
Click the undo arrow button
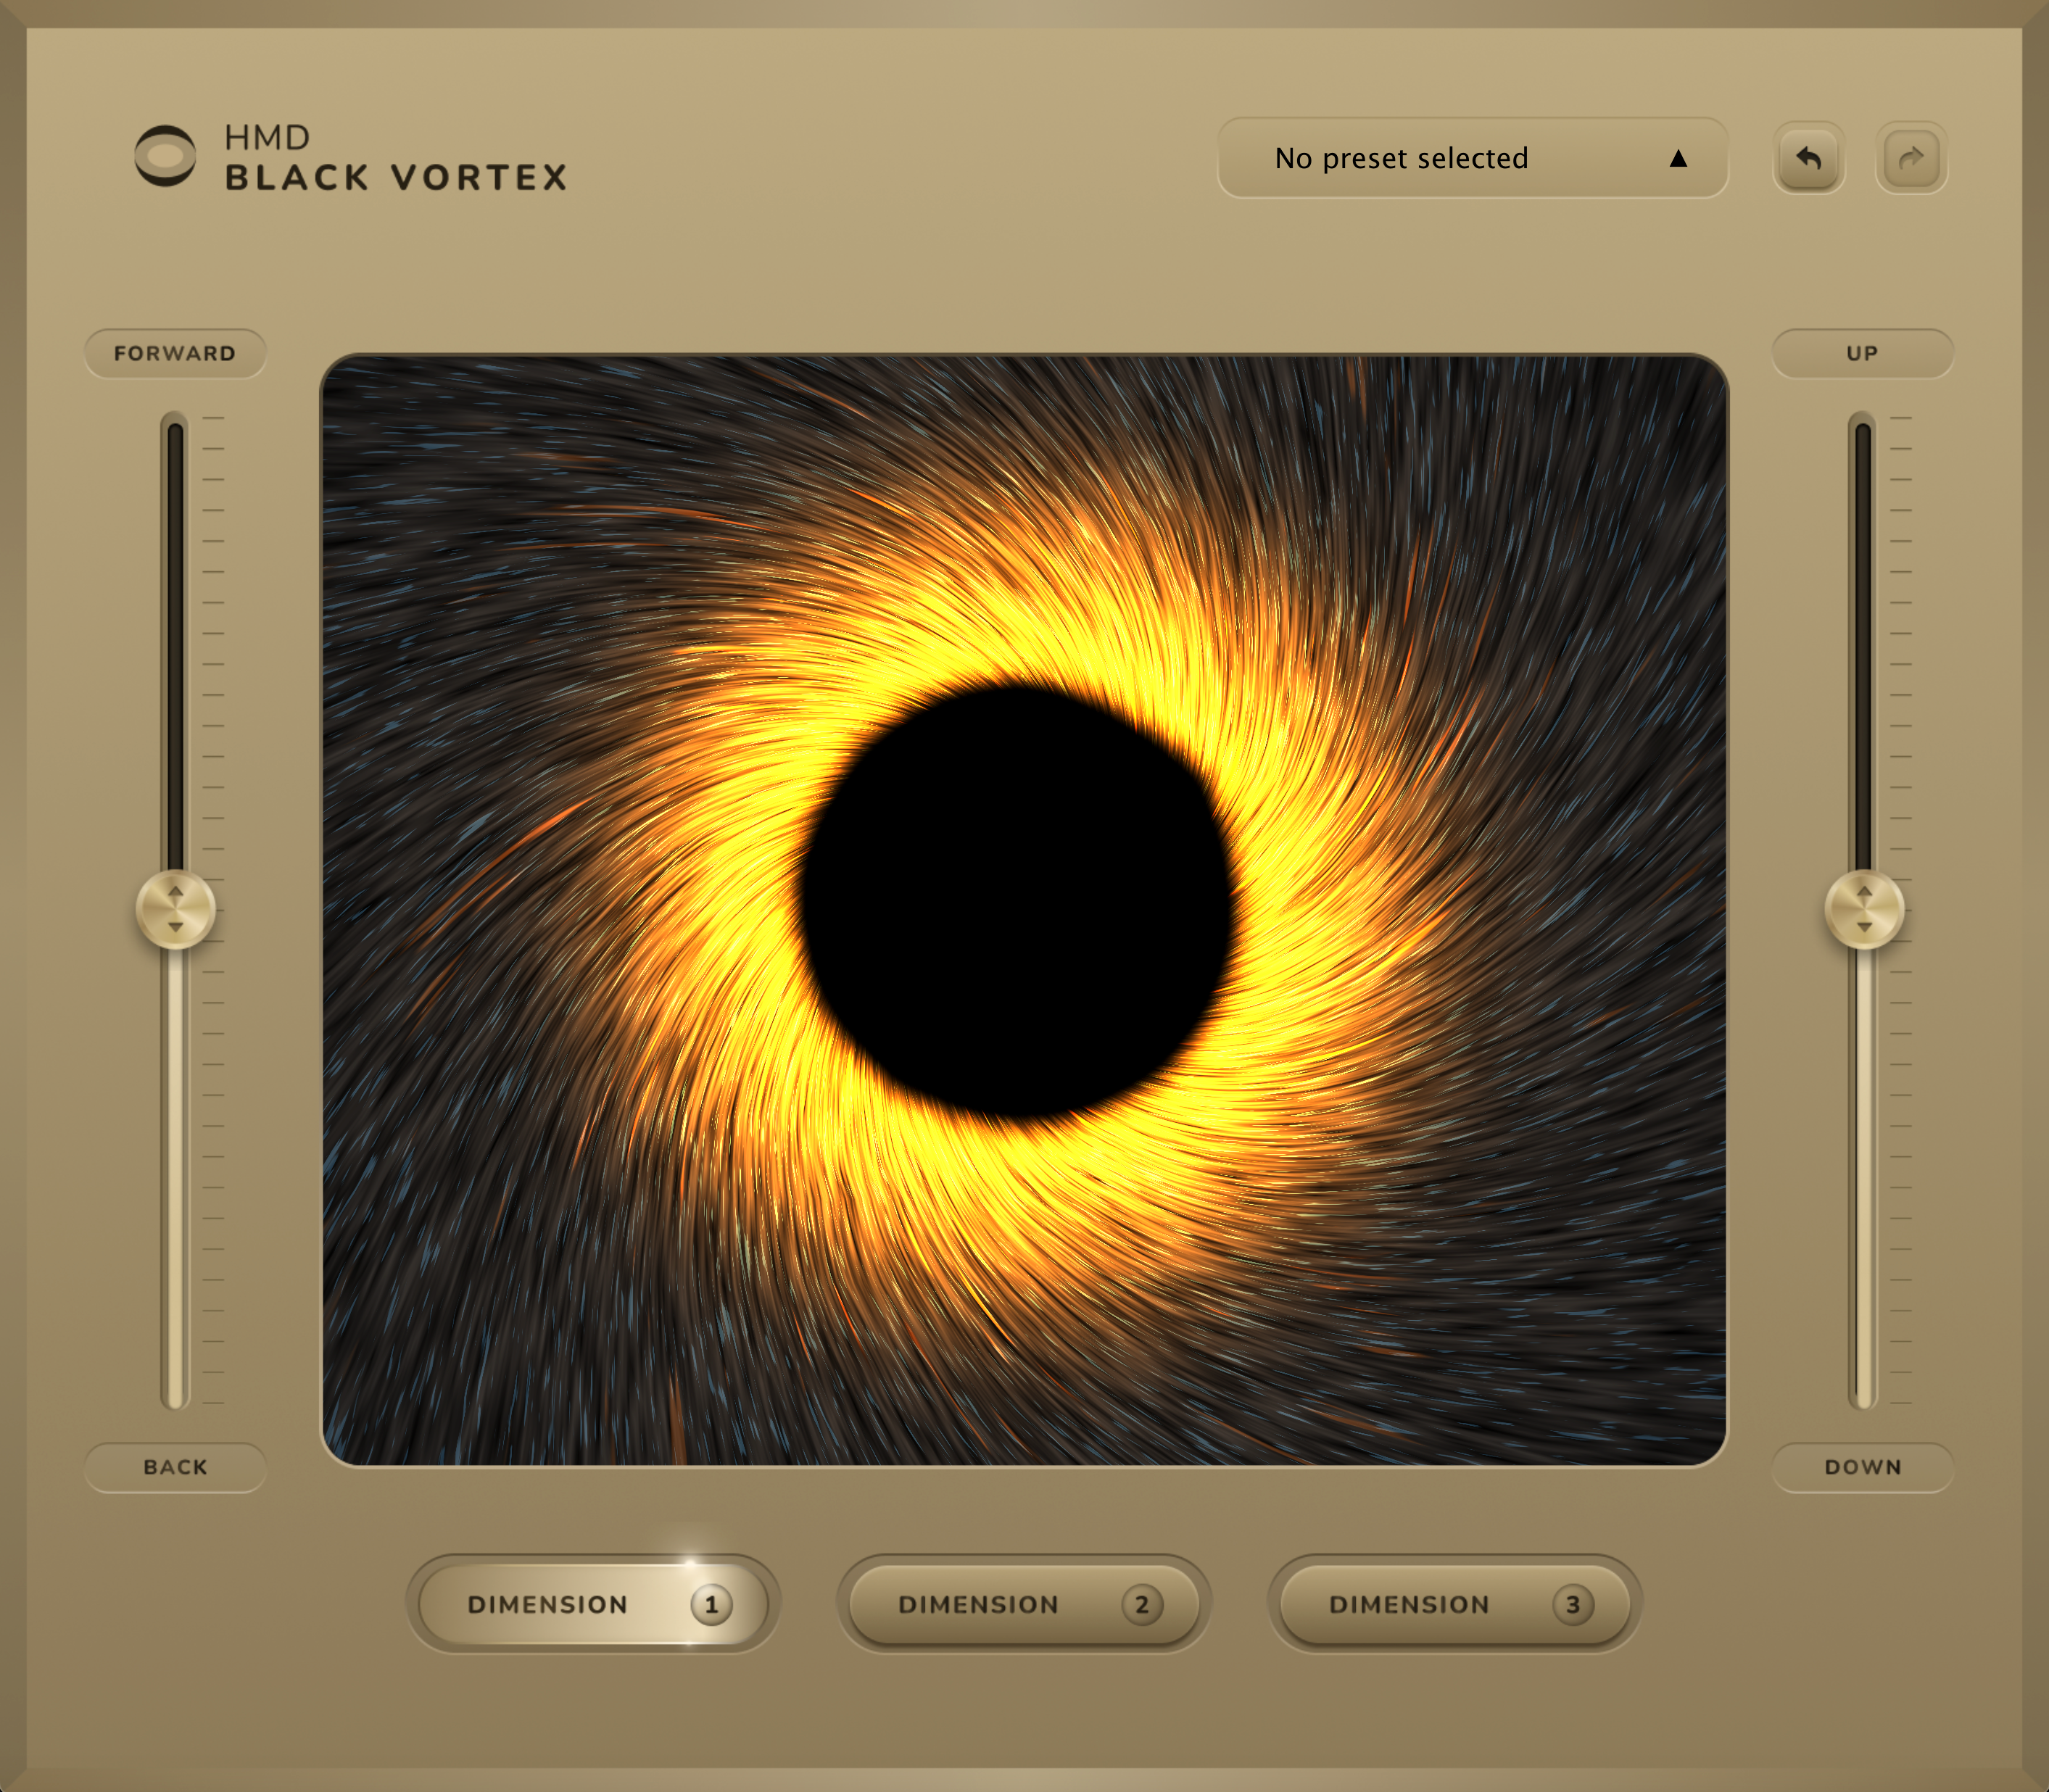(x=1808, y=158)
